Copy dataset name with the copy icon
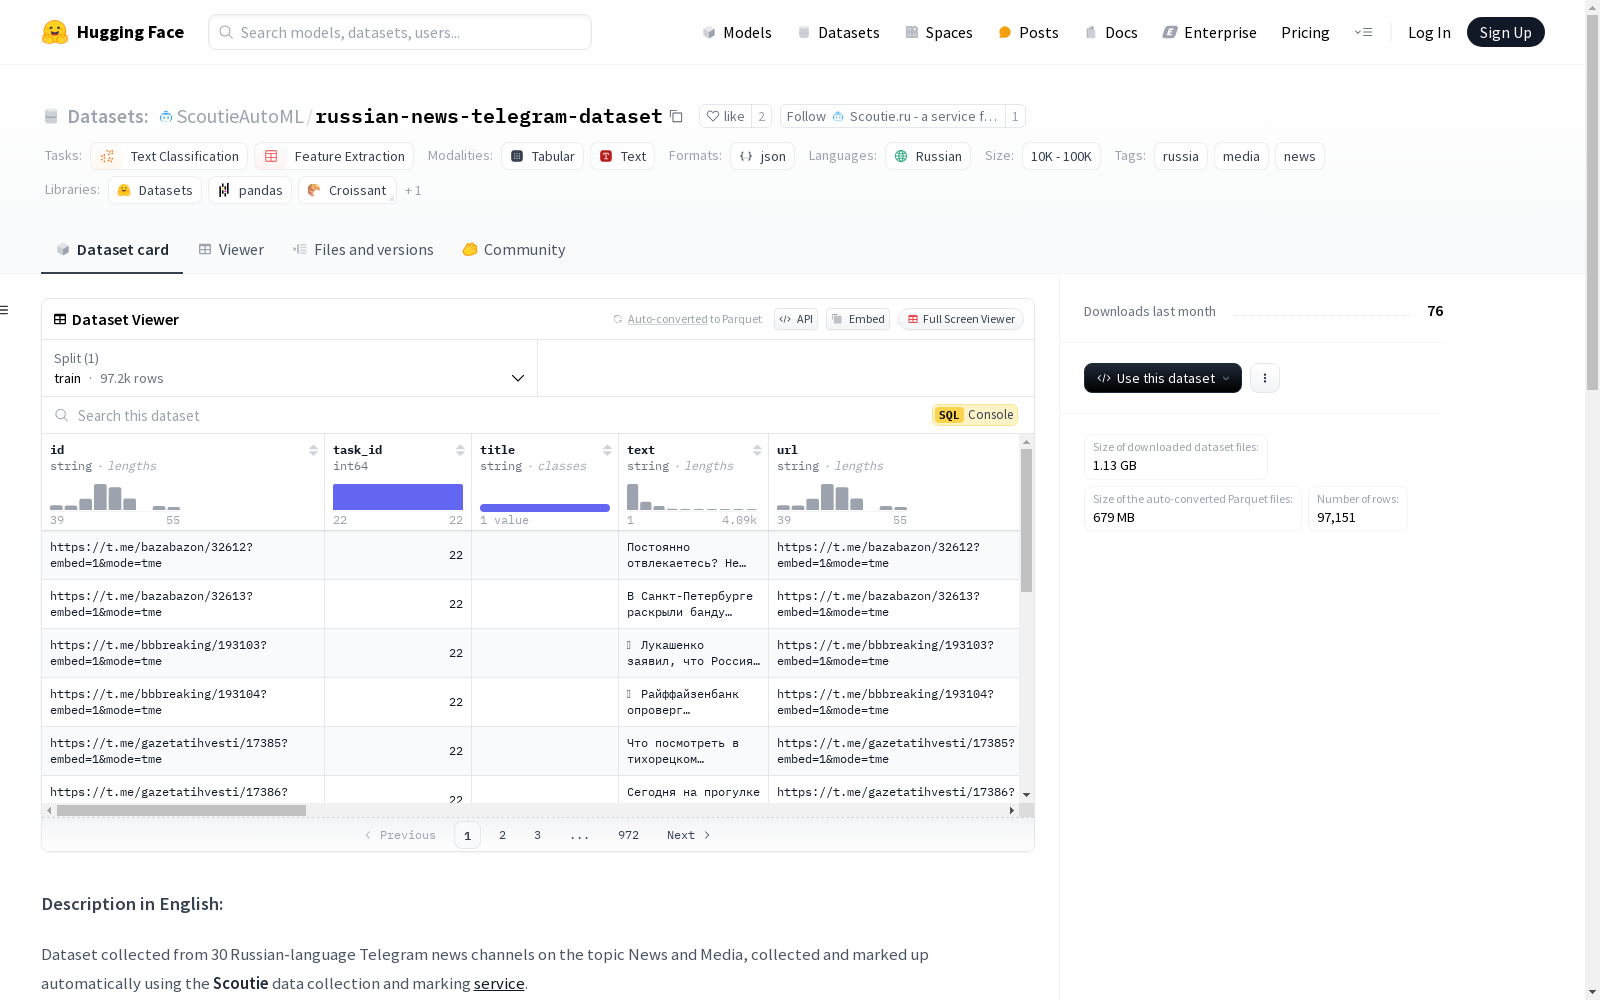Viewport: 1600px width, 1000px height. click(676, 116)
